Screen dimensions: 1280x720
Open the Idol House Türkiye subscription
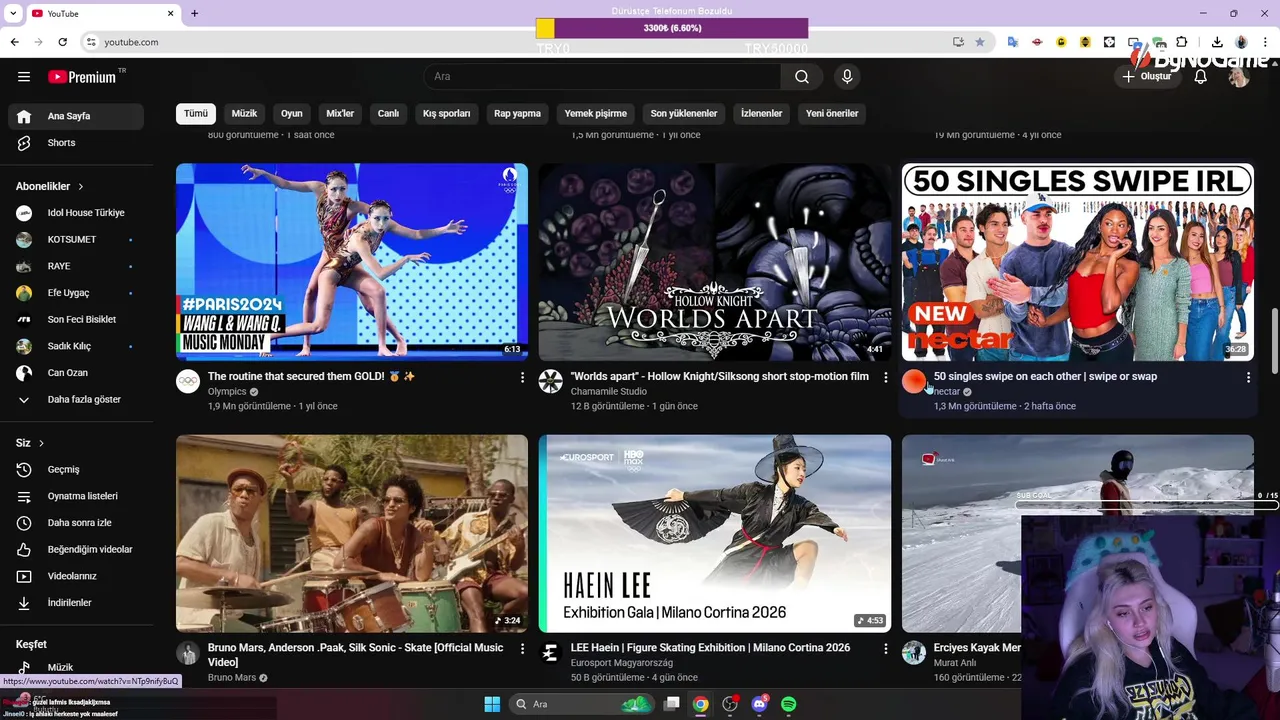[x=76, y=213]
